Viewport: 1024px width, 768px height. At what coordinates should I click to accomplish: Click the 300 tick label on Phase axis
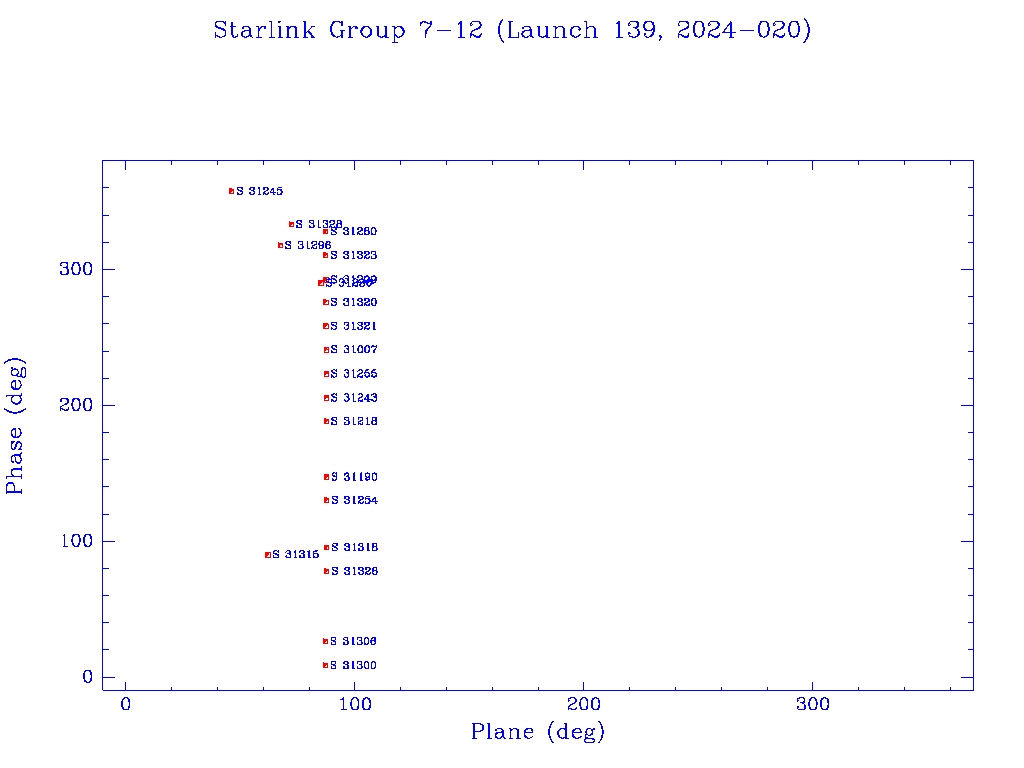pyautogui.click(x=76, y=269)
